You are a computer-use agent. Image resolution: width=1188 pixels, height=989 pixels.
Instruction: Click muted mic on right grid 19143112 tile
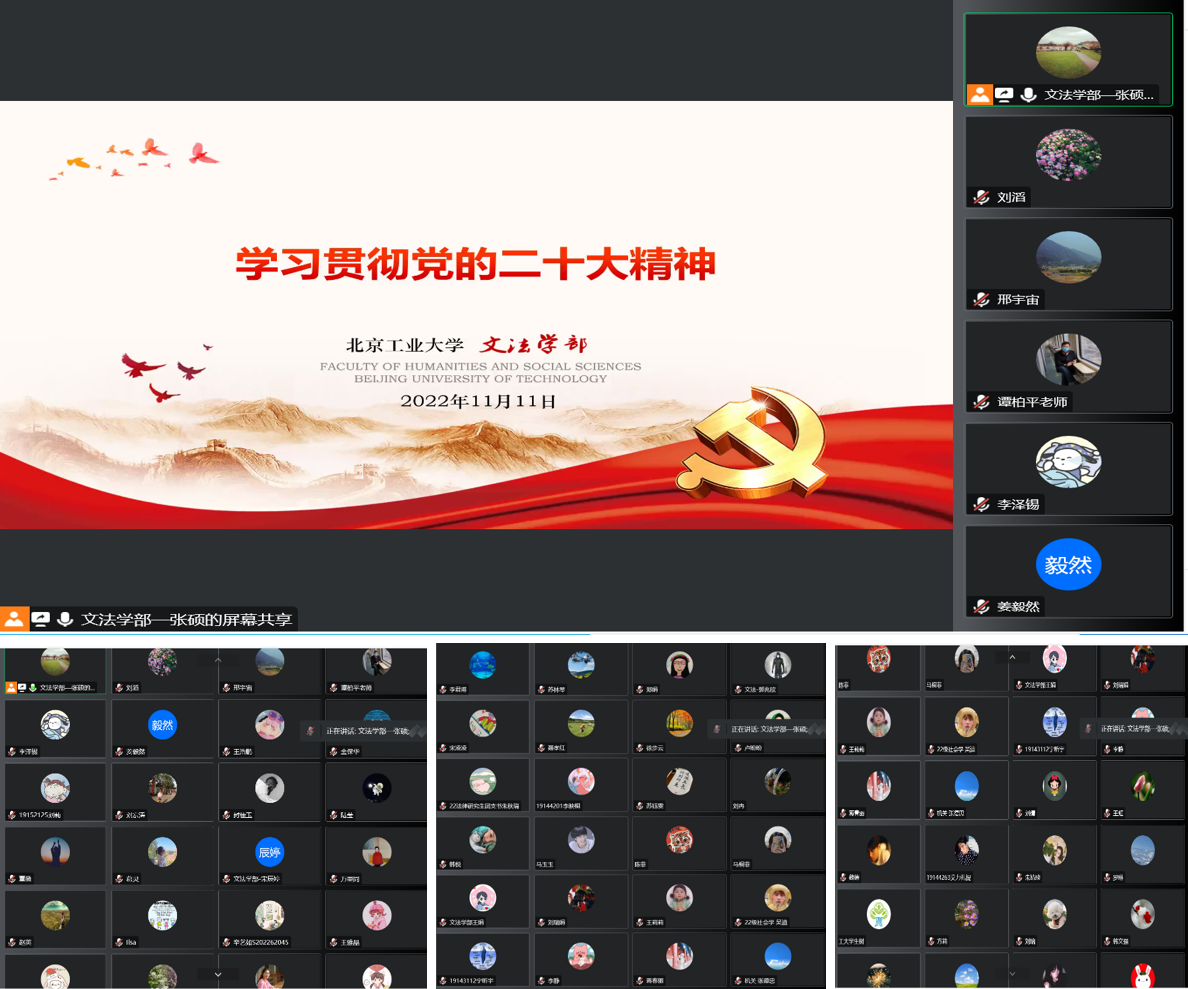click(x=1019, y=749)
